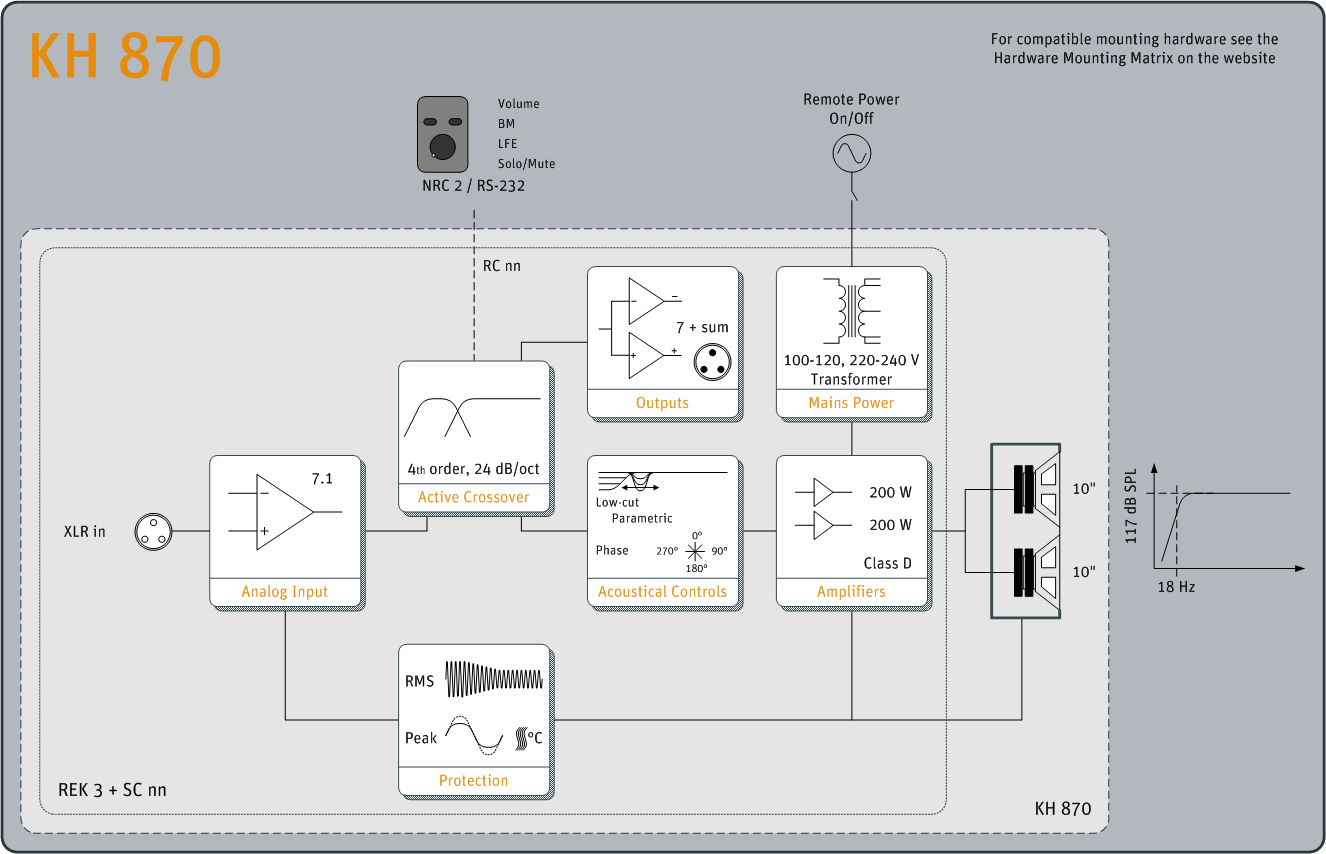Click the BM text by the remote
This screenshot has height=854, width=1326.
507,124
